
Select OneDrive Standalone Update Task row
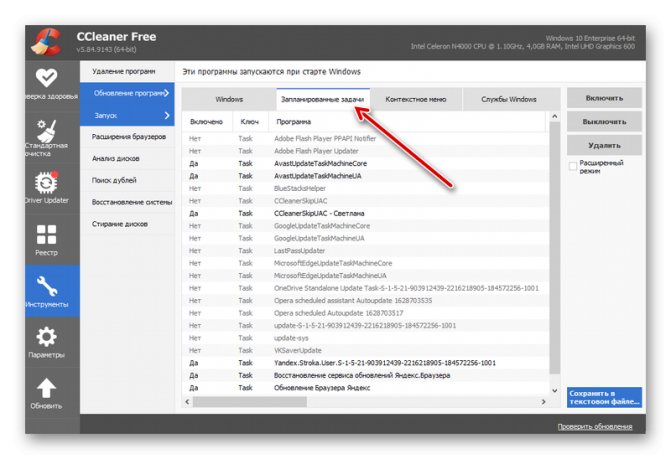[x=366, y=288]
